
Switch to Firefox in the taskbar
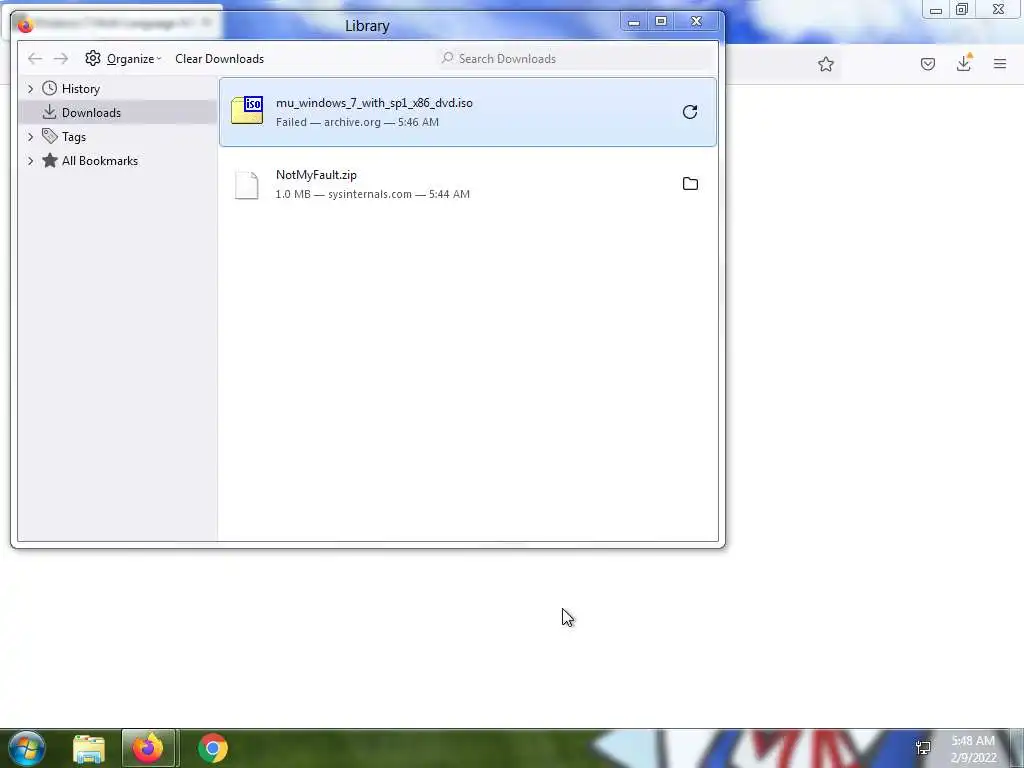148,748
